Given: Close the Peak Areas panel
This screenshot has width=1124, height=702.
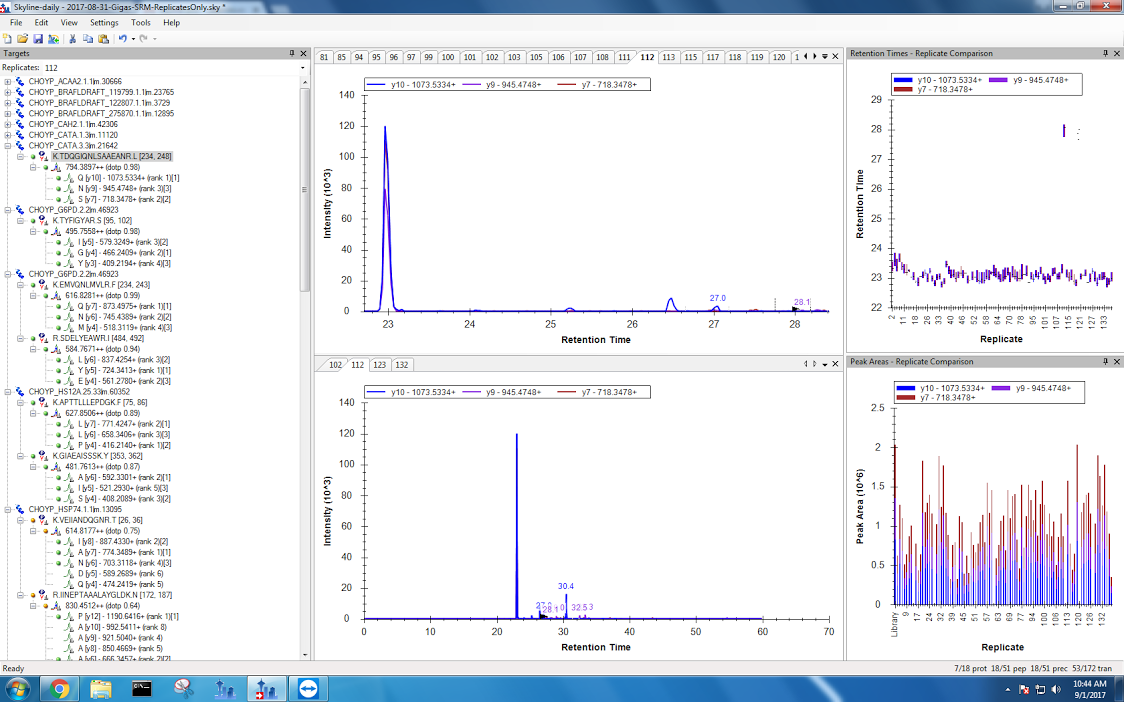Looking at the screenshot, I should [x=1117, y=361].
